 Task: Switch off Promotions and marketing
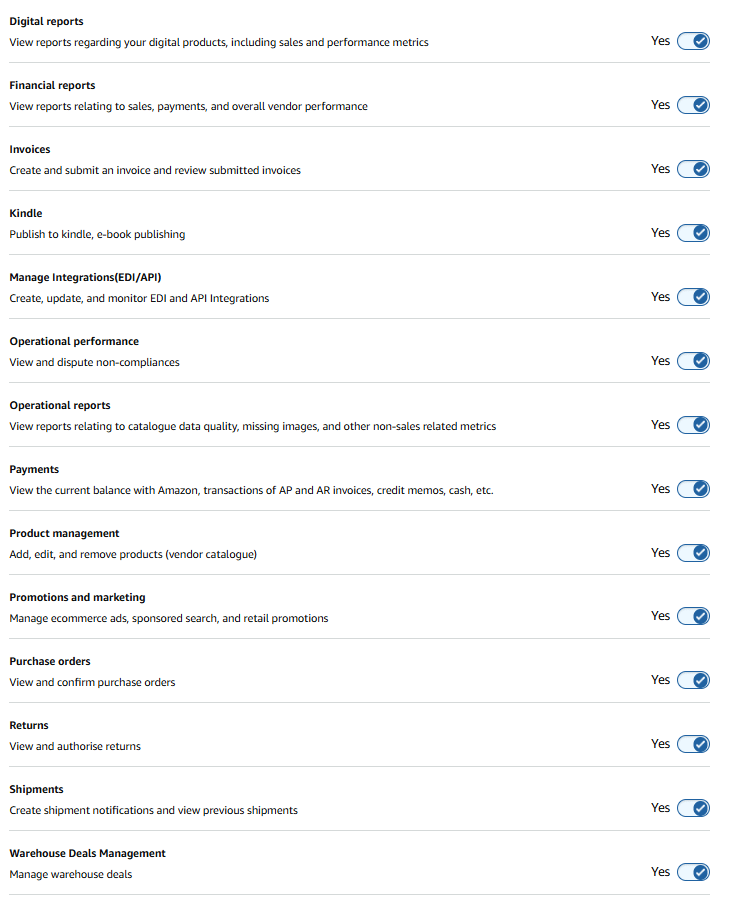(693, 616)
